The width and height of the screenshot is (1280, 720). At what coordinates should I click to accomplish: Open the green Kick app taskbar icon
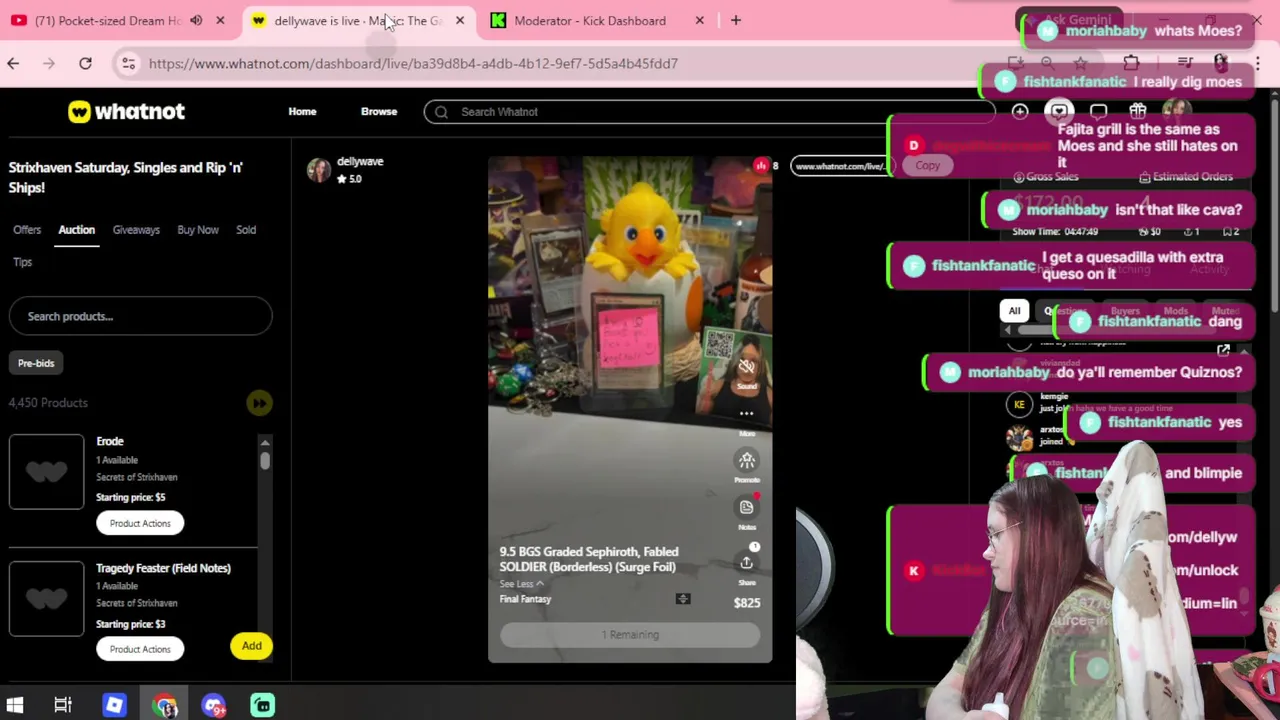coord(263,705)
